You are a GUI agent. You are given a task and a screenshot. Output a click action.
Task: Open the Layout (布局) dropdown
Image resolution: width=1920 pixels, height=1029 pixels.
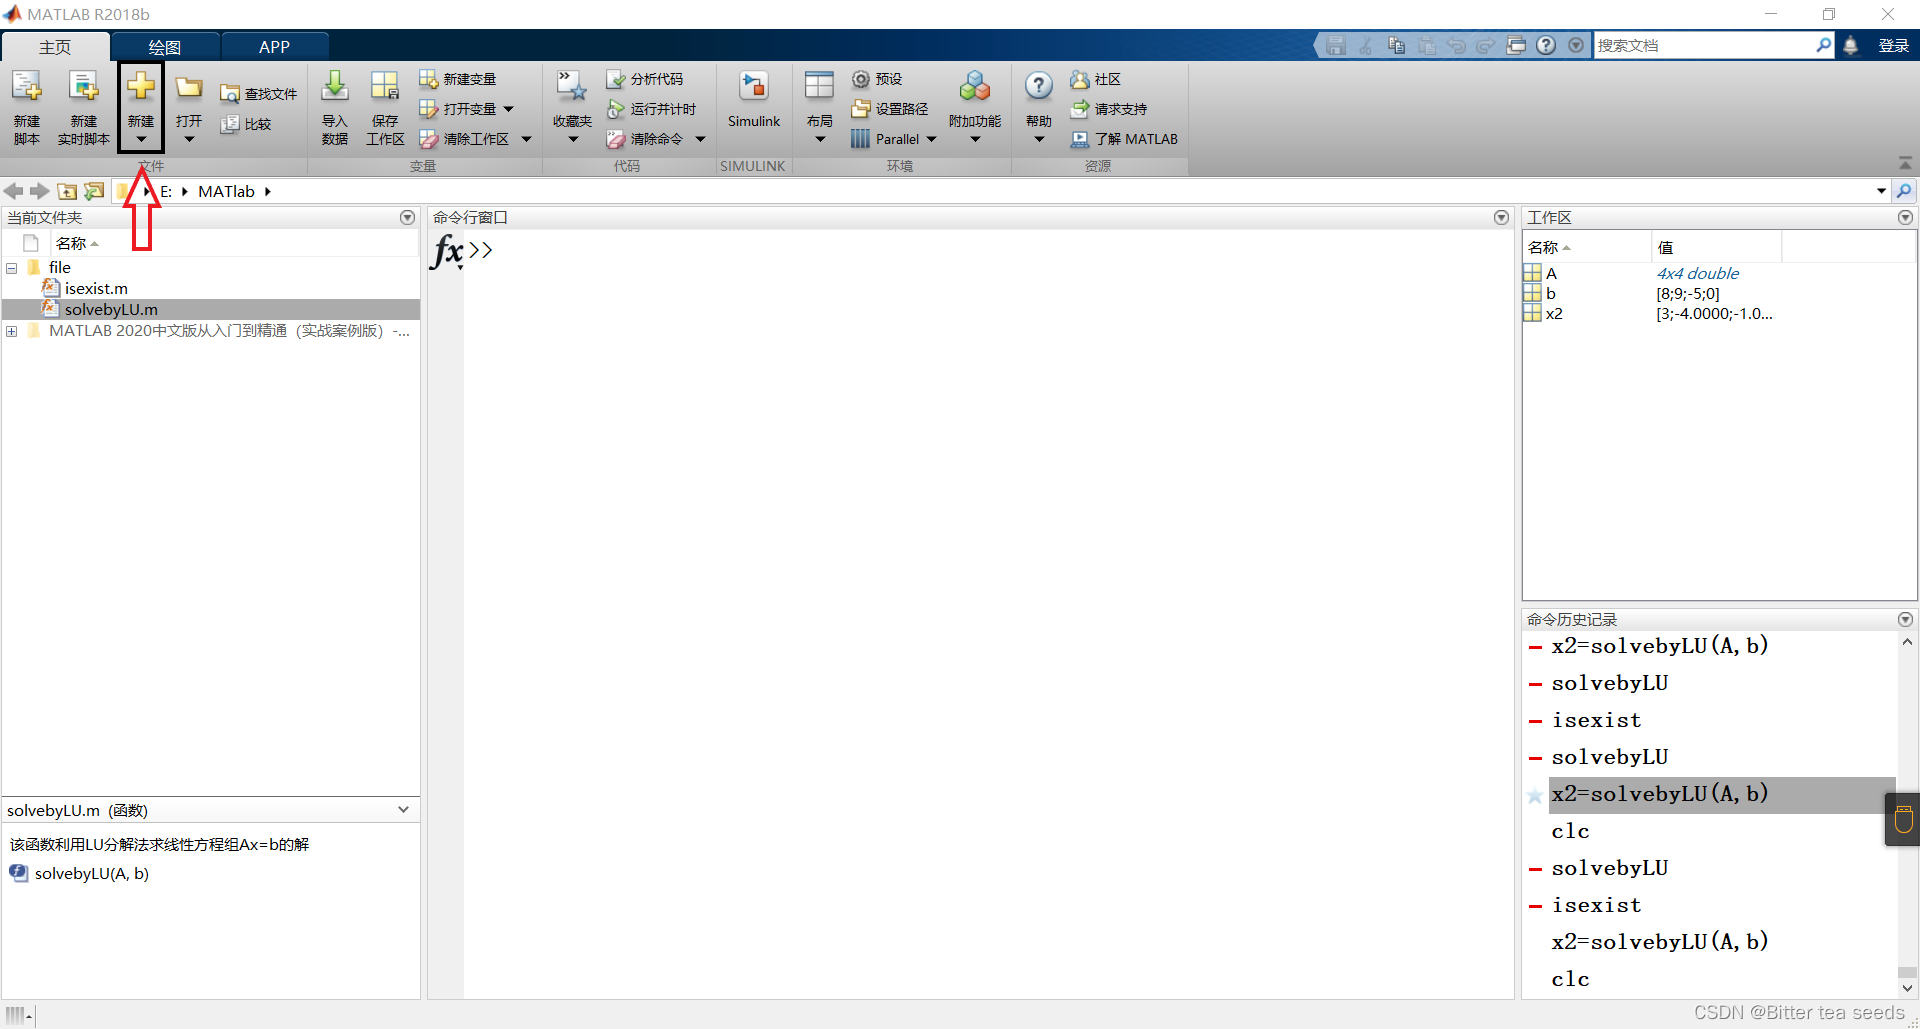click(x=819, y=107)
